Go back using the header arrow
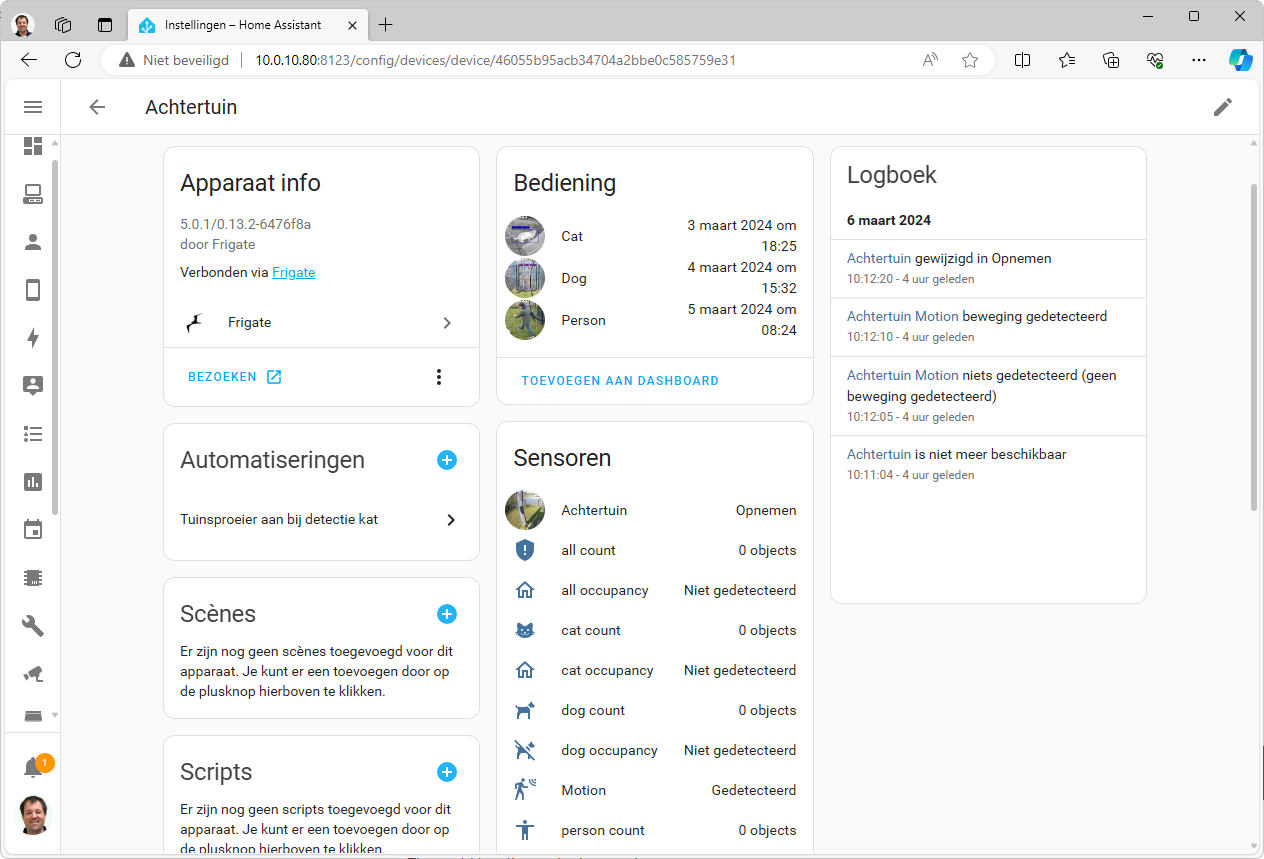Screen dimensions: 1264x859 click(x=97, y=107)
